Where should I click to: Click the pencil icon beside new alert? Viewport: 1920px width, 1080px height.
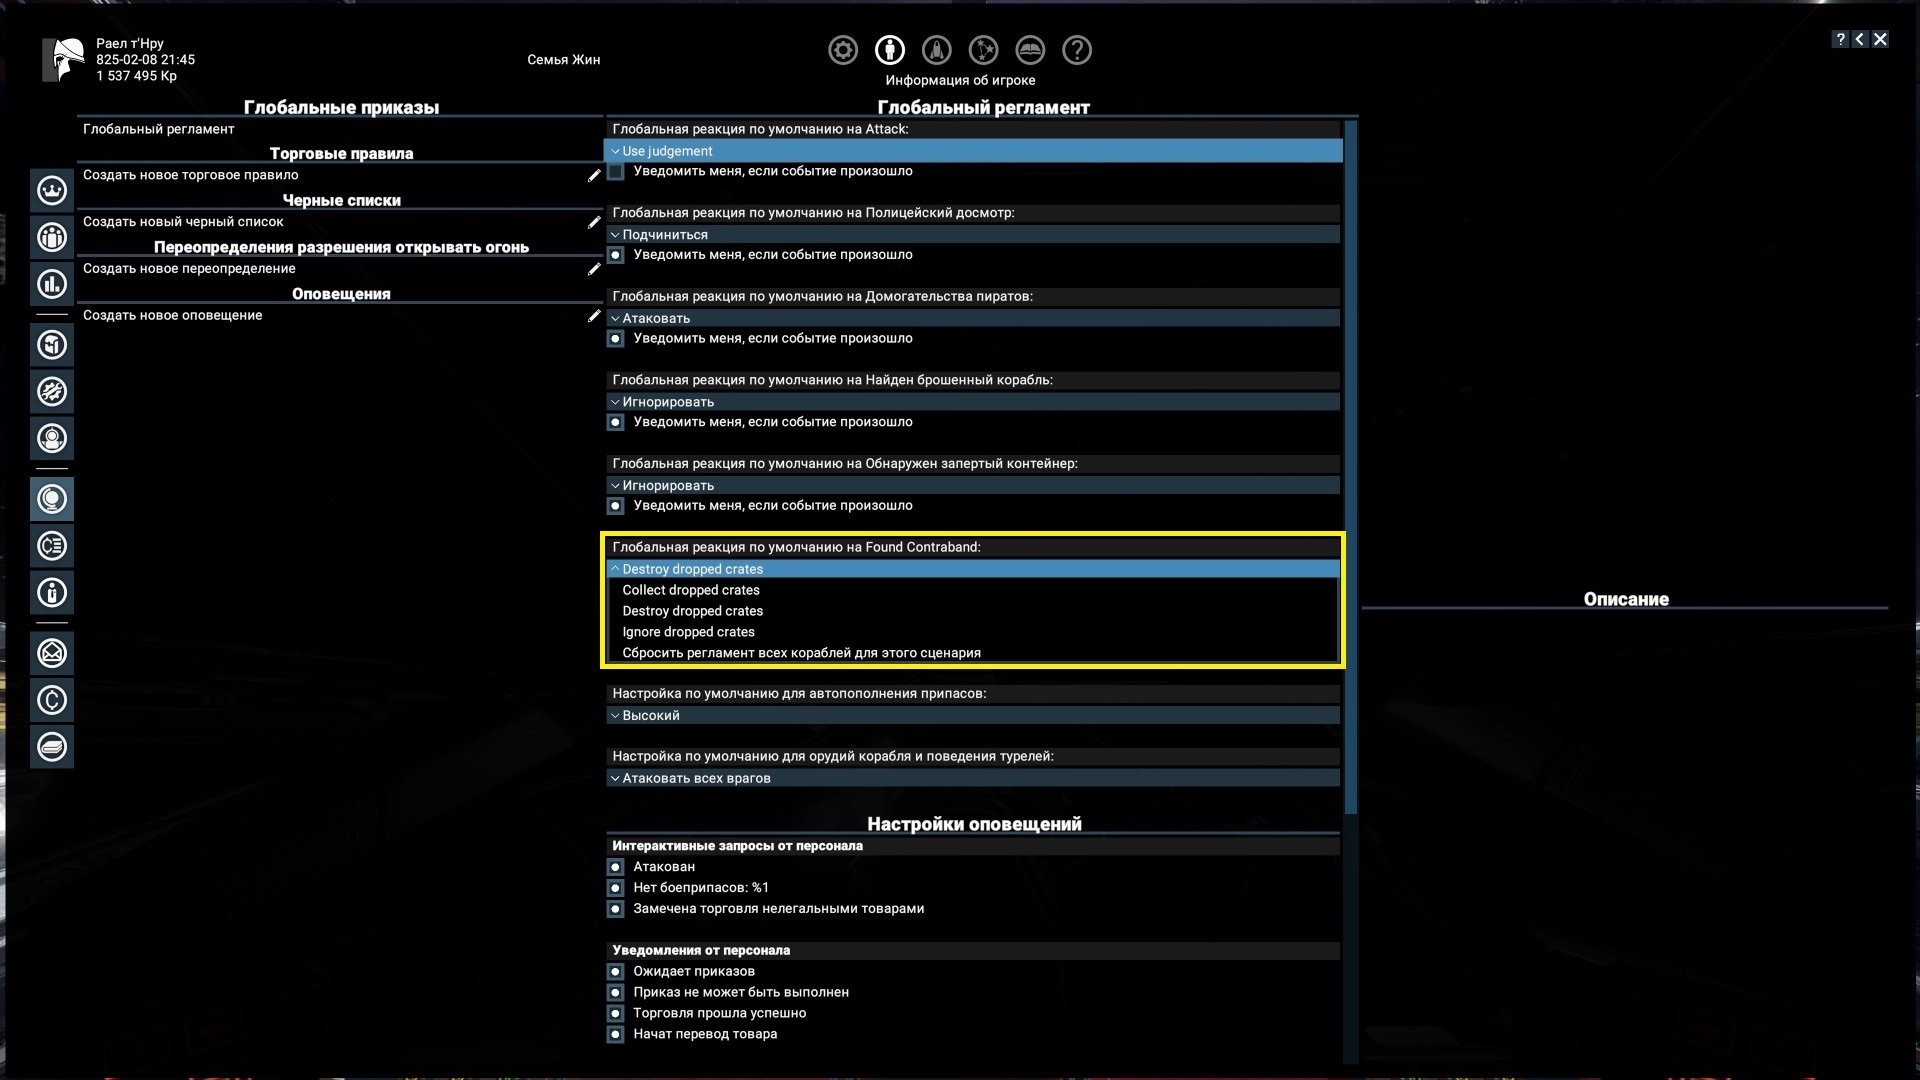pyautogui.click(x=594, y=316)
